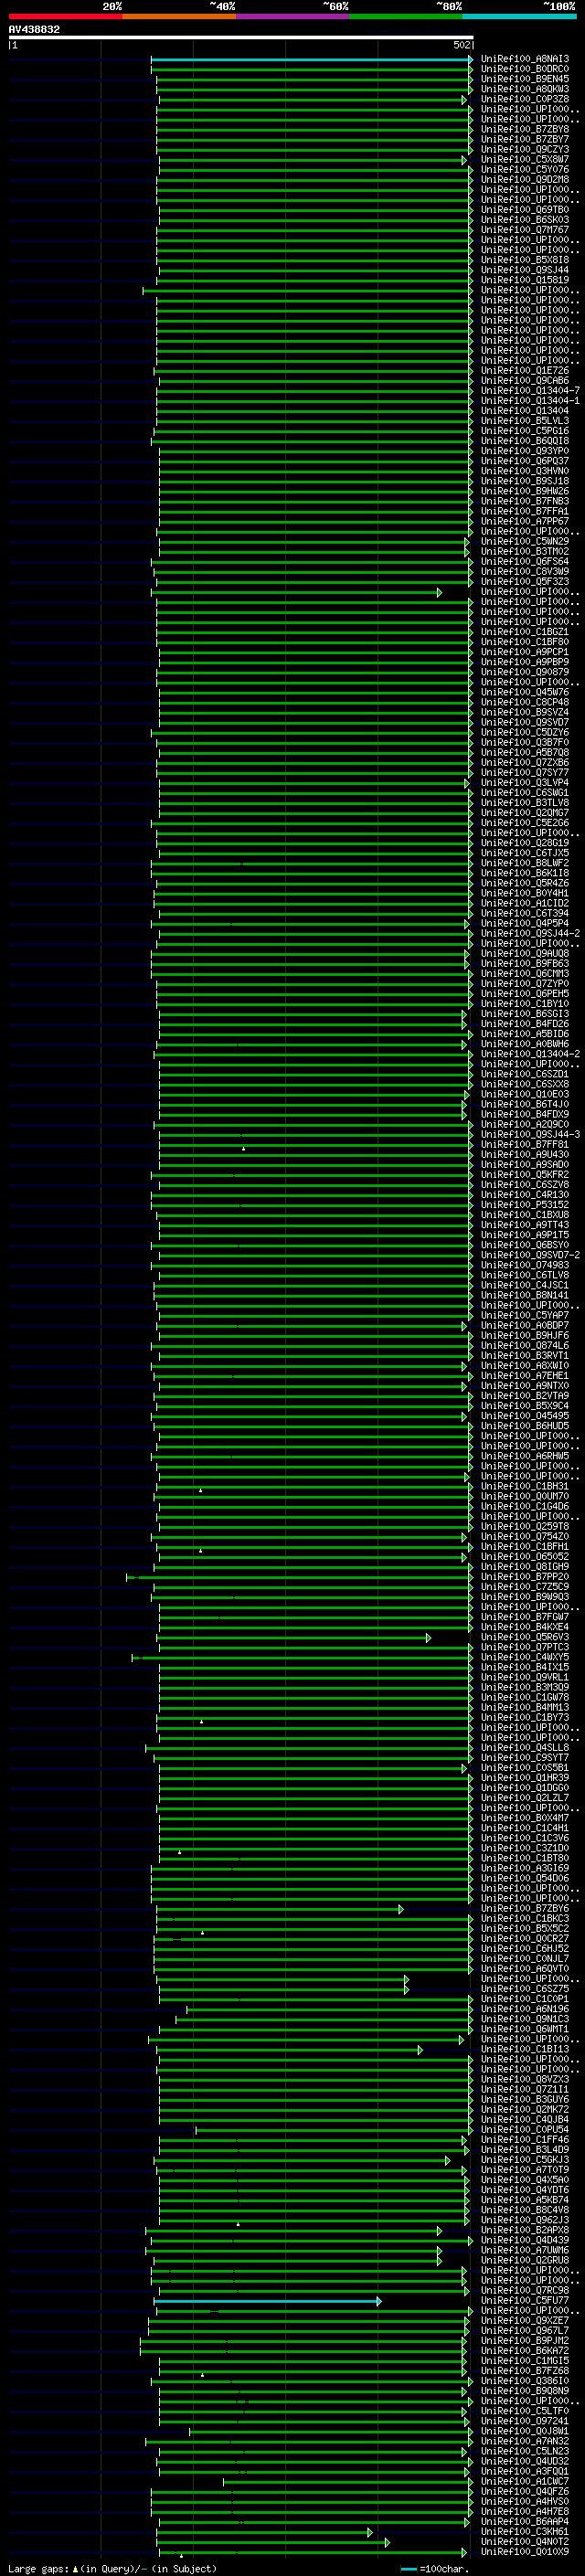585x2576 pixels.
Task: Click the arrowhead ending the UniRef100_C1BI13 alignment
Action: [420, 2050]
